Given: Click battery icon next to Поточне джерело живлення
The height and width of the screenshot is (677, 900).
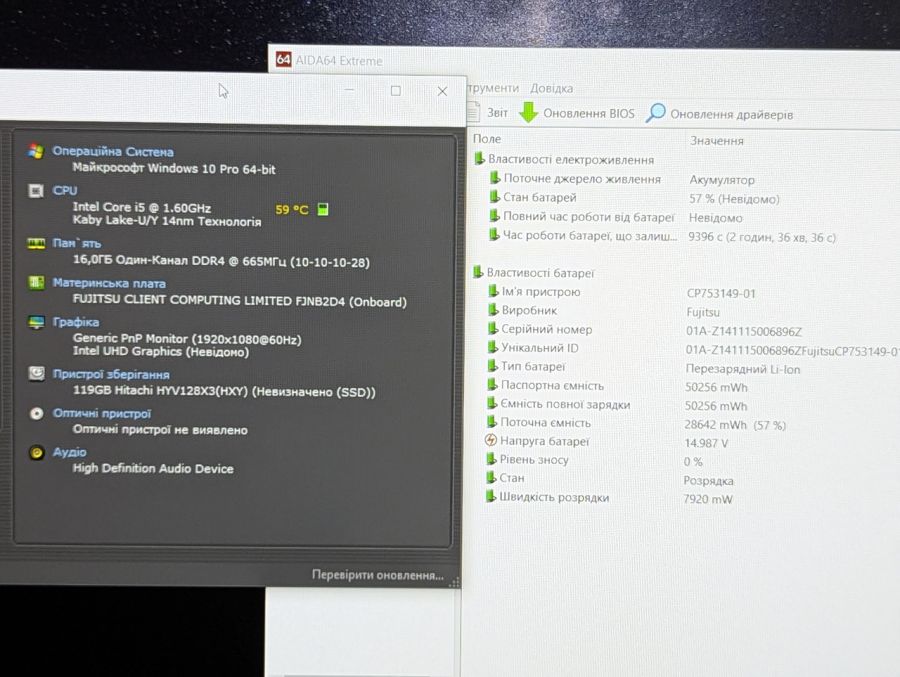Looking at the screenshot, I should coord(495,178).
